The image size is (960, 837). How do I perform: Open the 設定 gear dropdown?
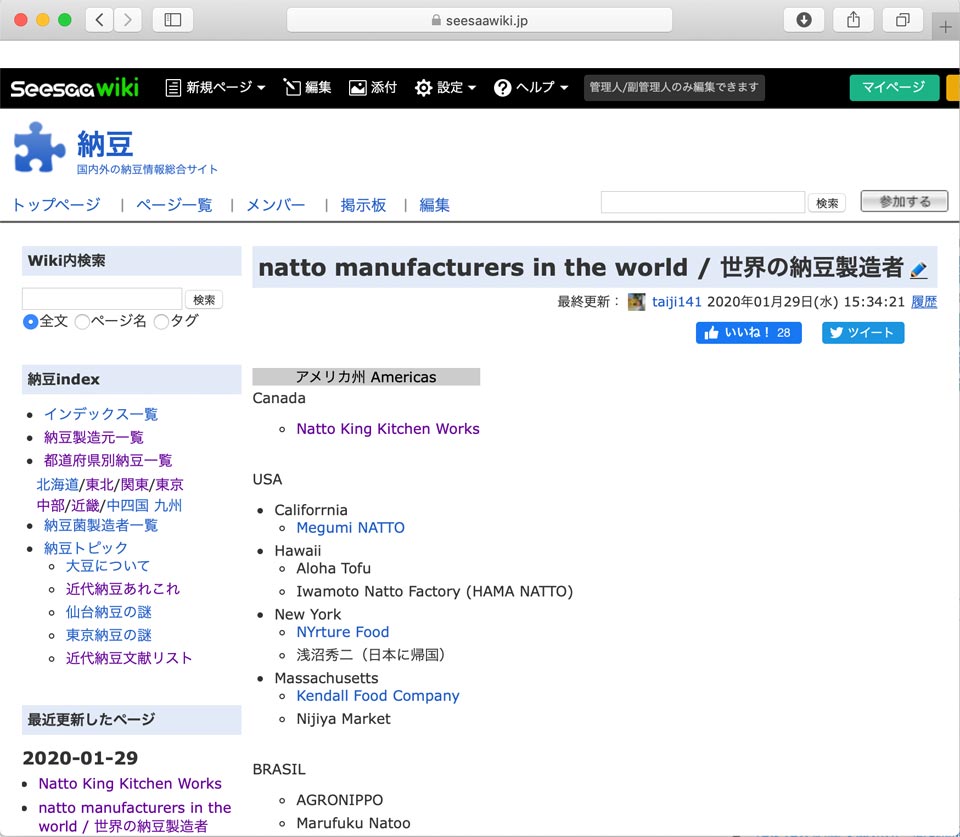tap(445, 88)
